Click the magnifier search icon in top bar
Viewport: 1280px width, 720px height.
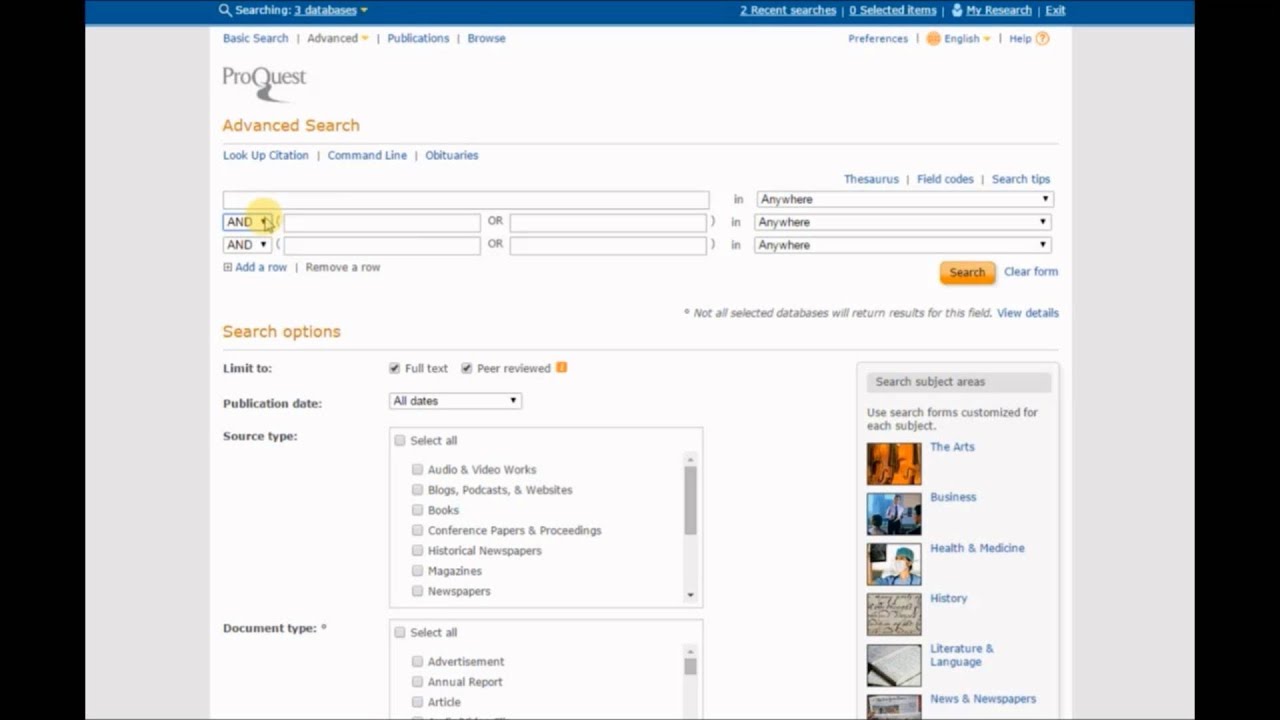[x=225, y=10]
